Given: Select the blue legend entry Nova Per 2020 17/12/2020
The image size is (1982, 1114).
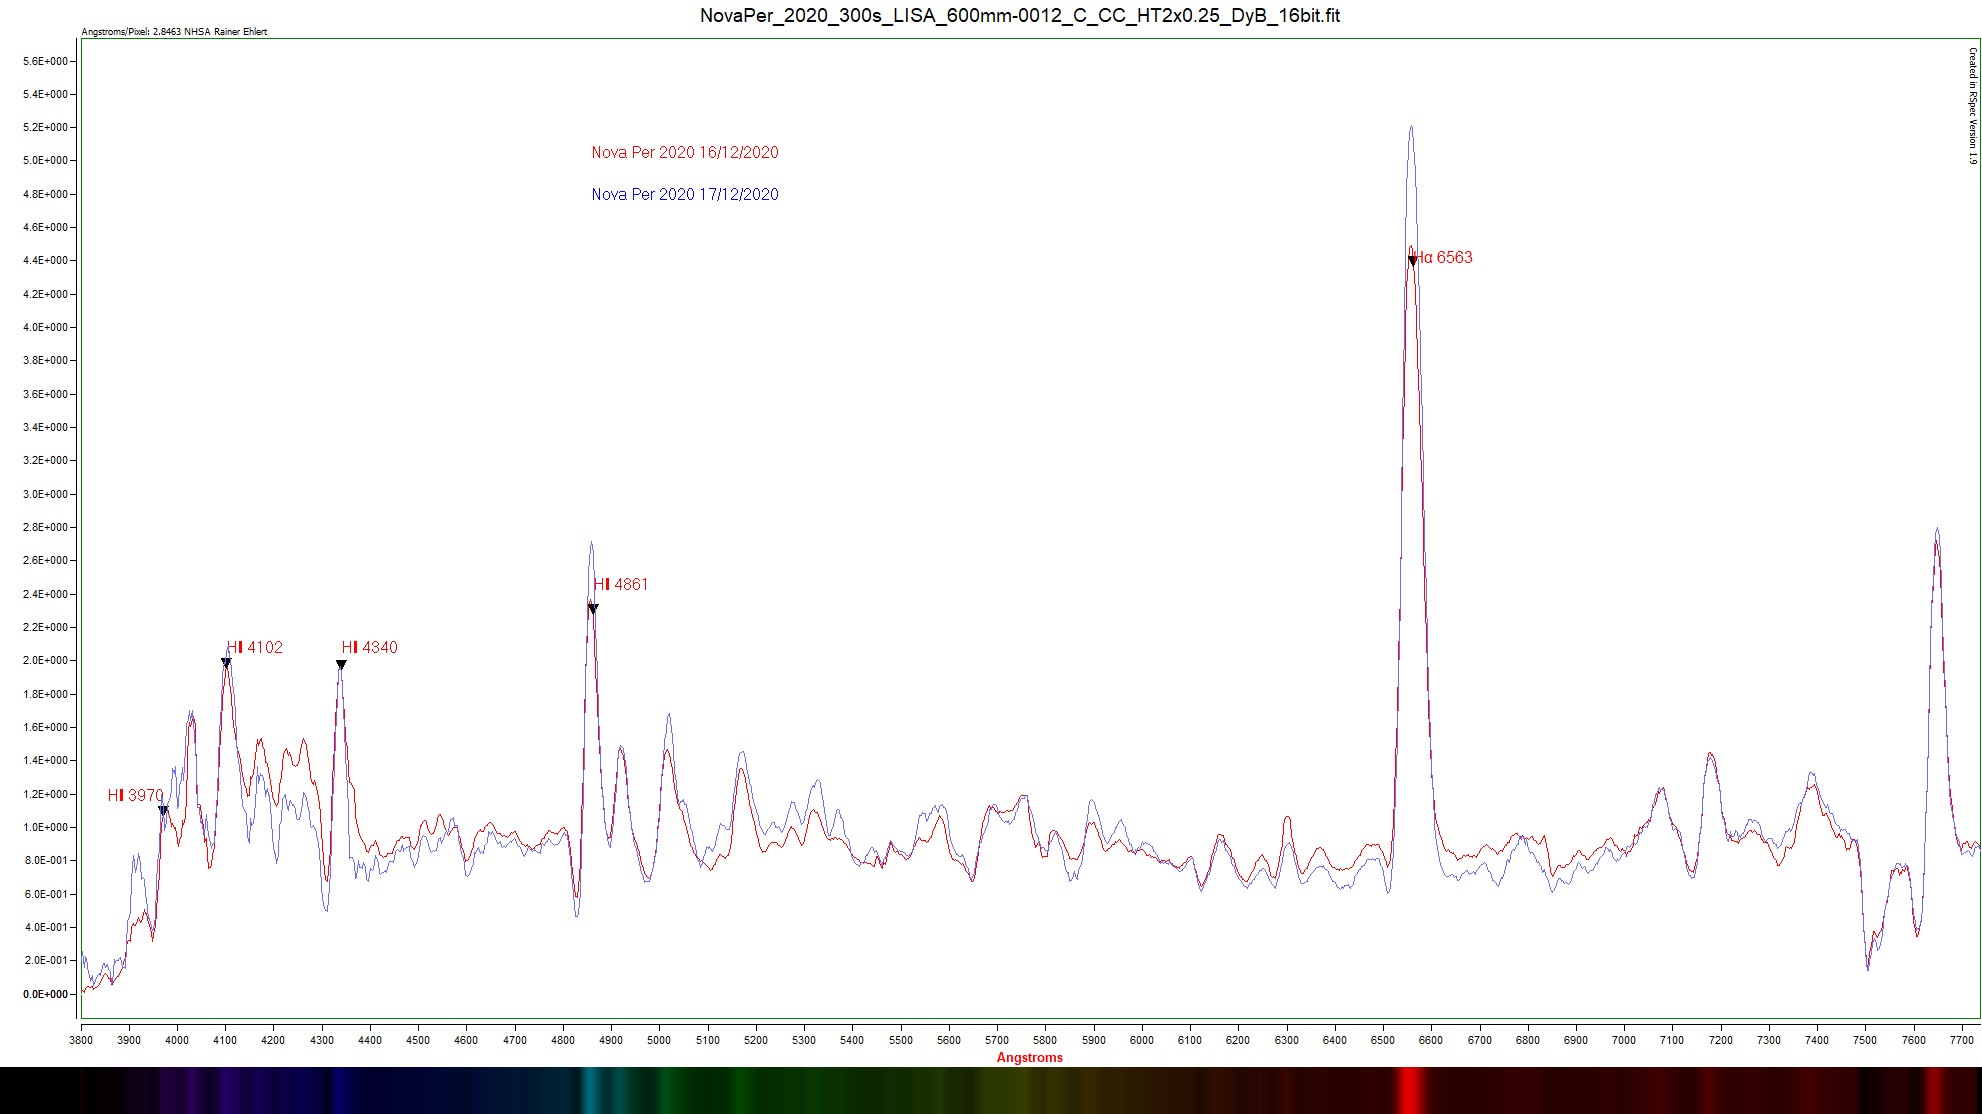Looking at the screenshot, I should tap(684, 195).
